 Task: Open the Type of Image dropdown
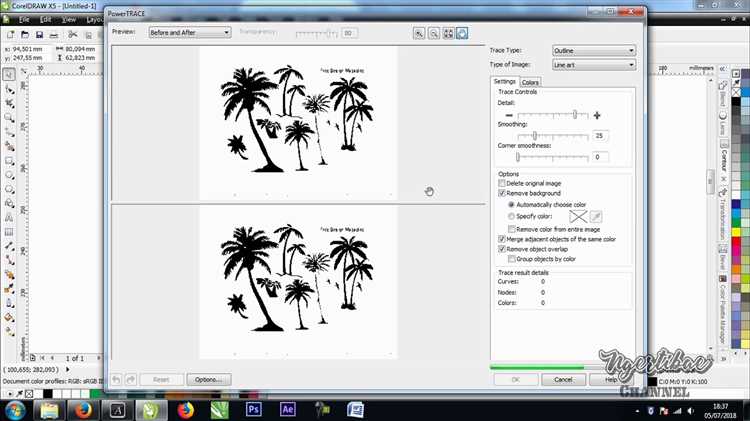point(594,65)
